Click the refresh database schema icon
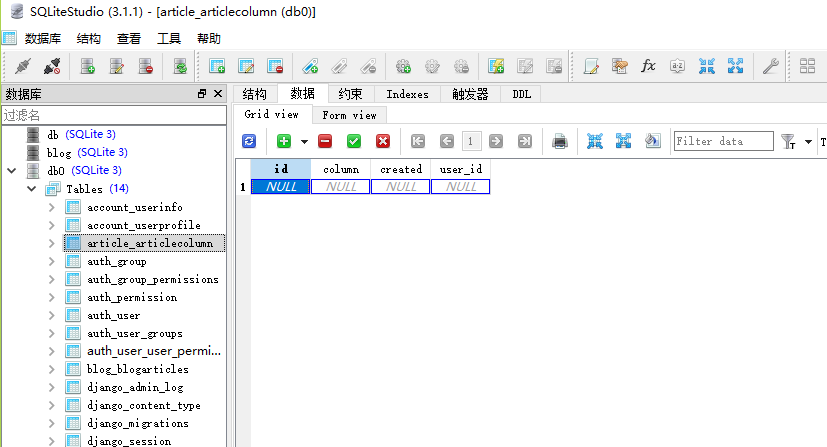This screenshot has height=447, width=827. (180, 66)
